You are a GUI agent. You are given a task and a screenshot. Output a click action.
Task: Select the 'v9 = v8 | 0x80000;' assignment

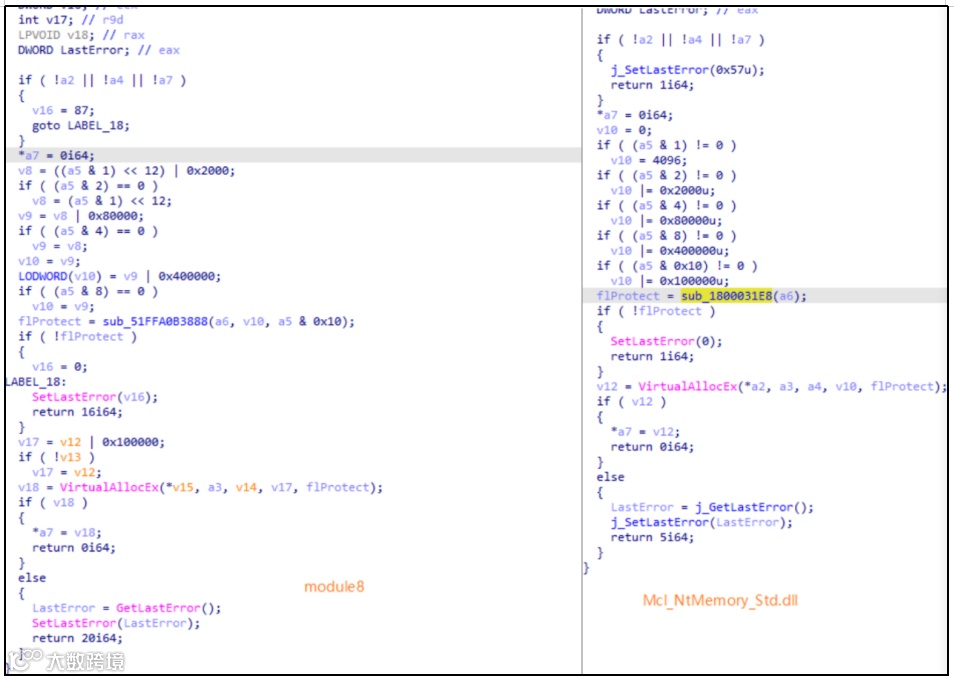click(81, 216)
